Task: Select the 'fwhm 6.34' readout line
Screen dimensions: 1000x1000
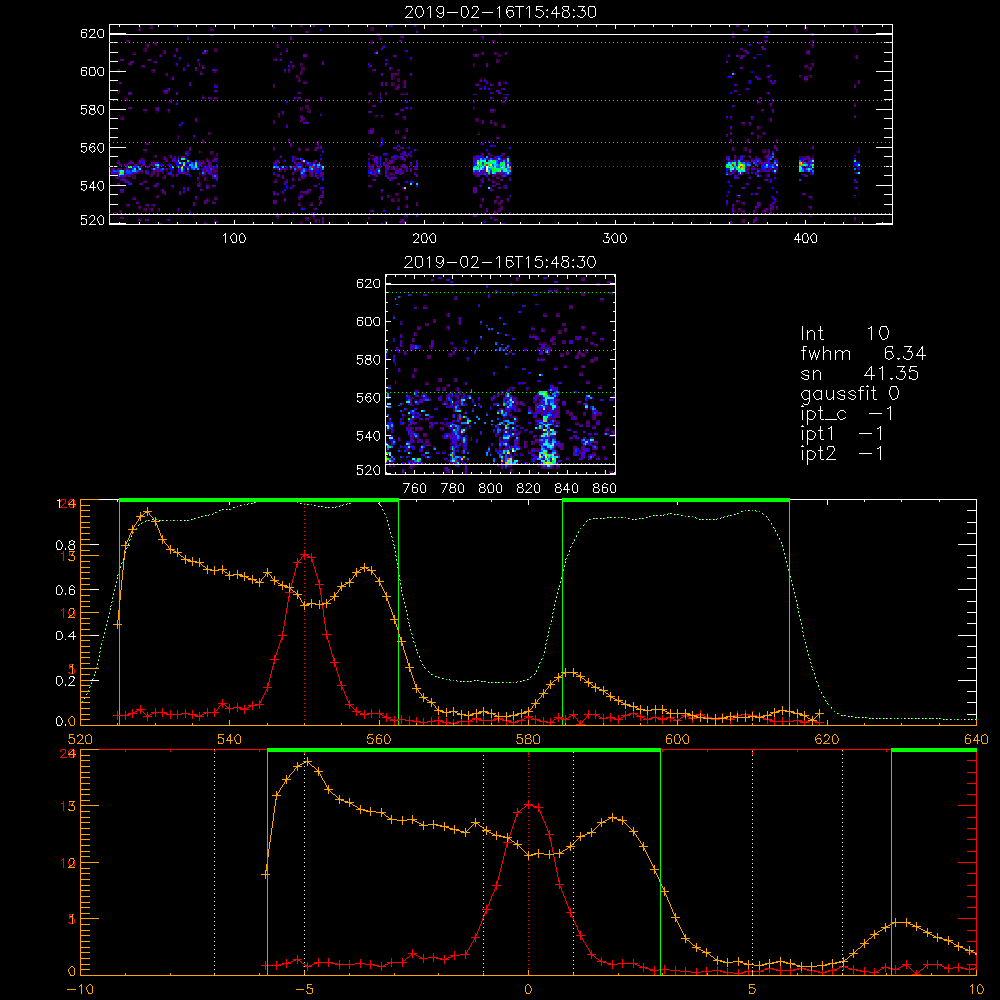Action: [x=863, y=353]
